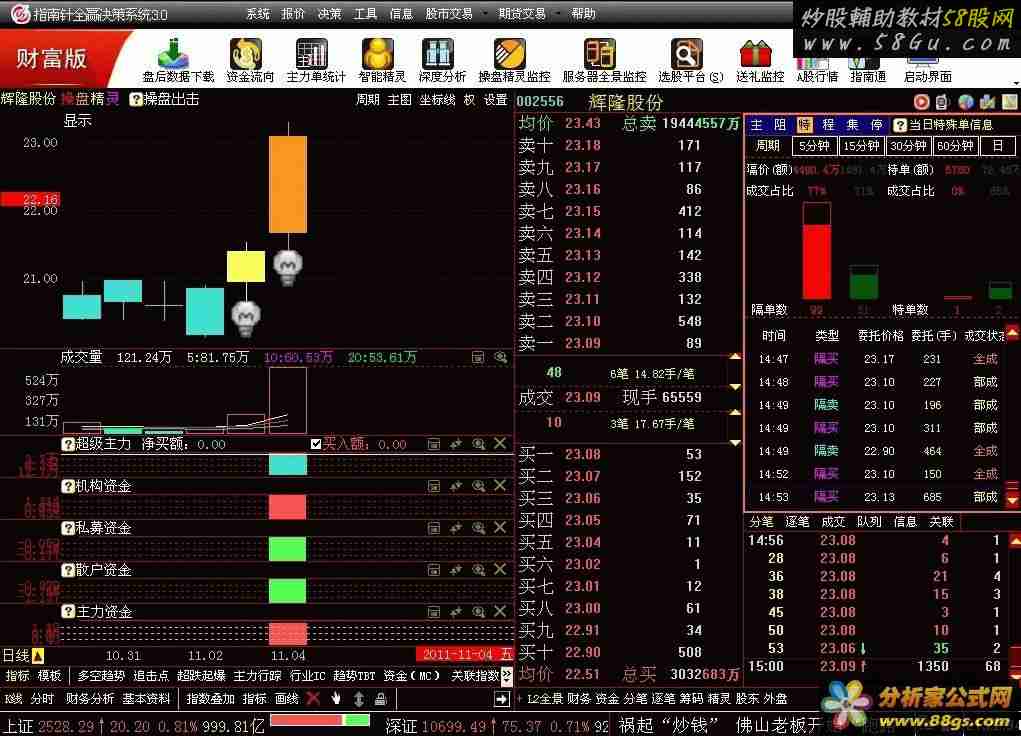Open 财务分析 in the bottom toolbar

[89, 699]
